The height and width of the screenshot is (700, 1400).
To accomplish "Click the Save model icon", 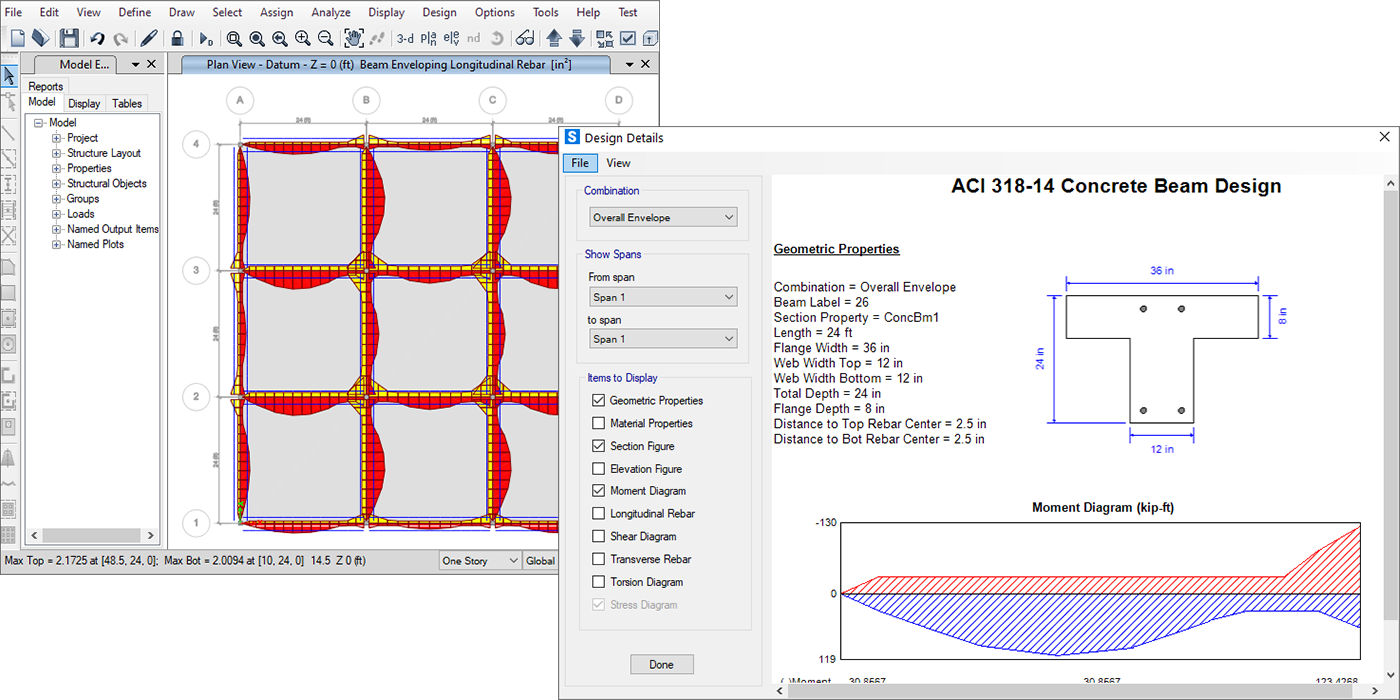I will pos(69,38).
